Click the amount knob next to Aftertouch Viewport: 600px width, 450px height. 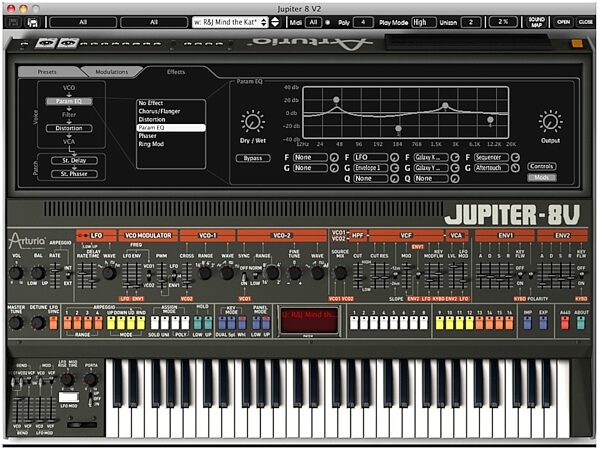tap(515, 168)
